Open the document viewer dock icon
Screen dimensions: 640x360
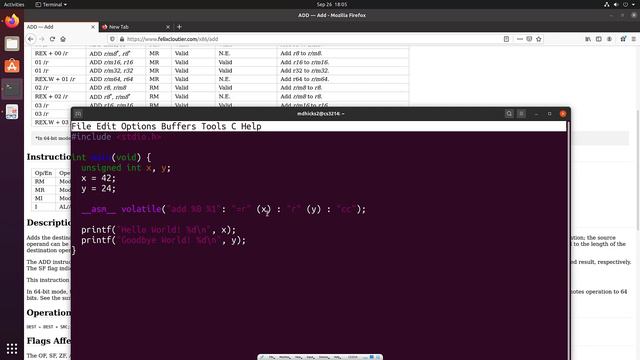12,111
